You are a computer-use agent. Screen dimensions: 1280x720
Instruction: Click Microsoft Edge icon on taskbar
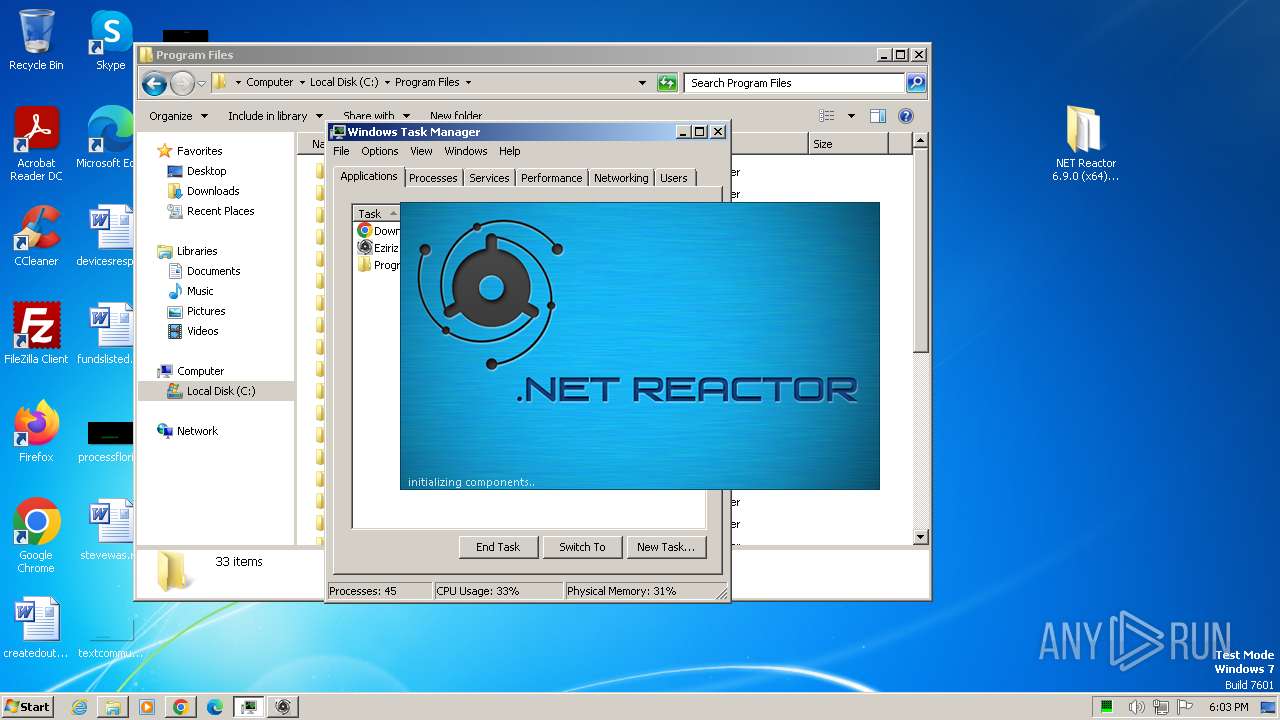click(x=215, y=707)
